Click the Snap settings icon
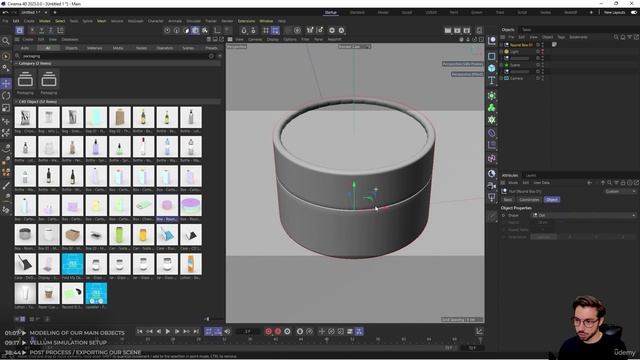This screenshot has height=360, width=640. 253,30
